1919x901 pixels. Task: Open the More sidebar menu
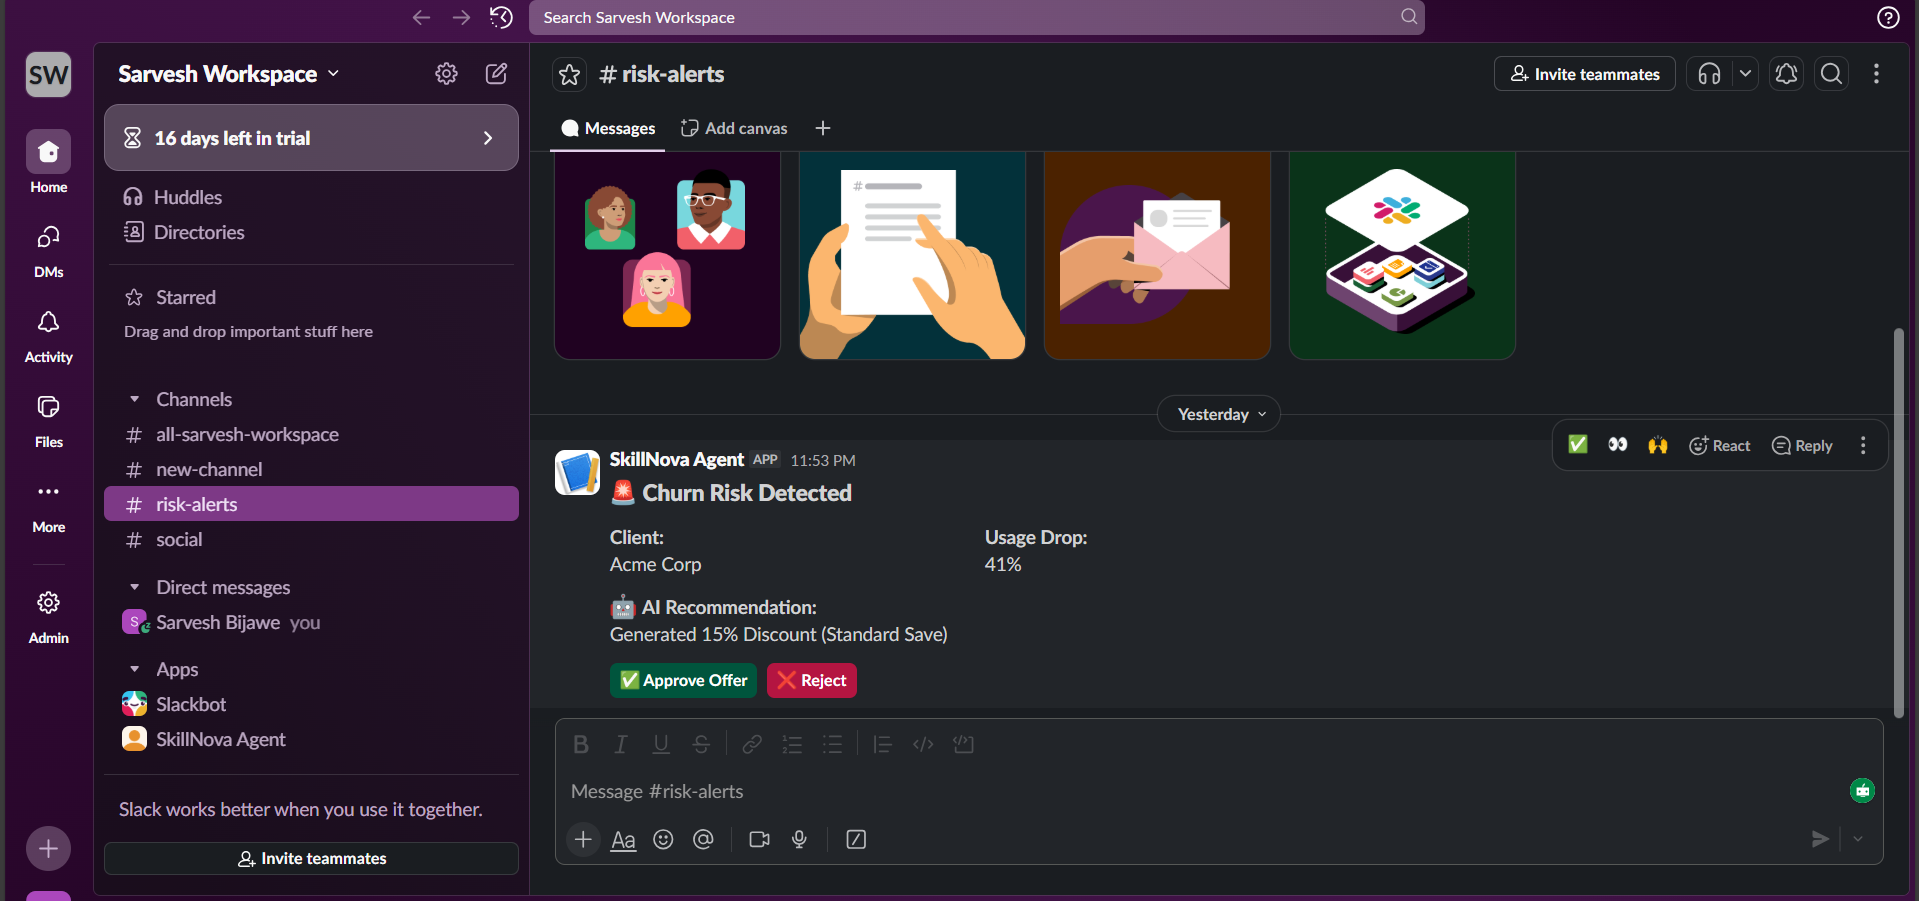[48, 506]
